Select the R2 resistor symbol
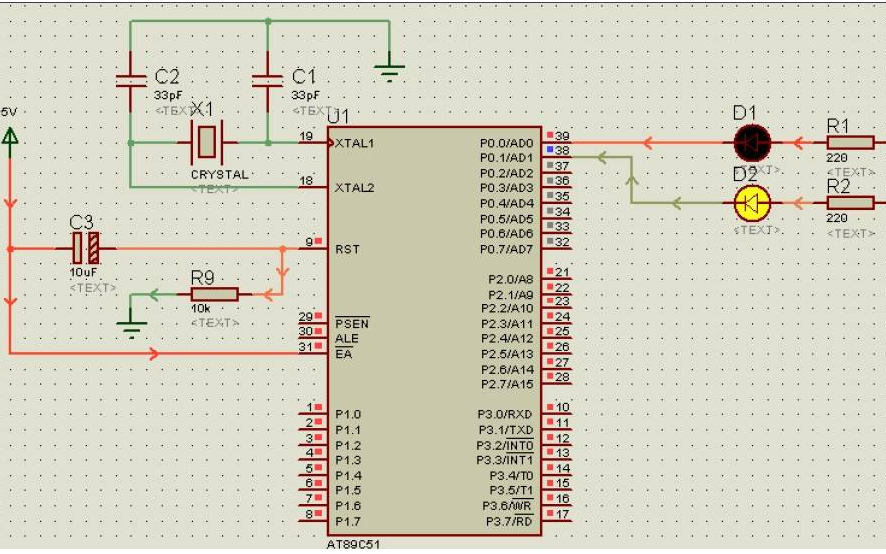The height and width of the screenshot is (554, 886). [x=851, y=203]
